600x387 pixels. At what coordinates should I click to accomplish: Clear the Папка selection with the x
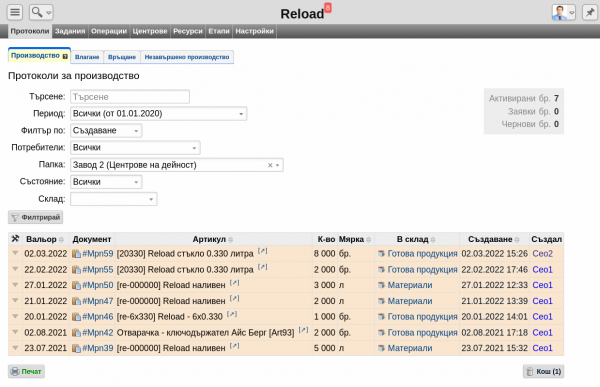point(270,165)
